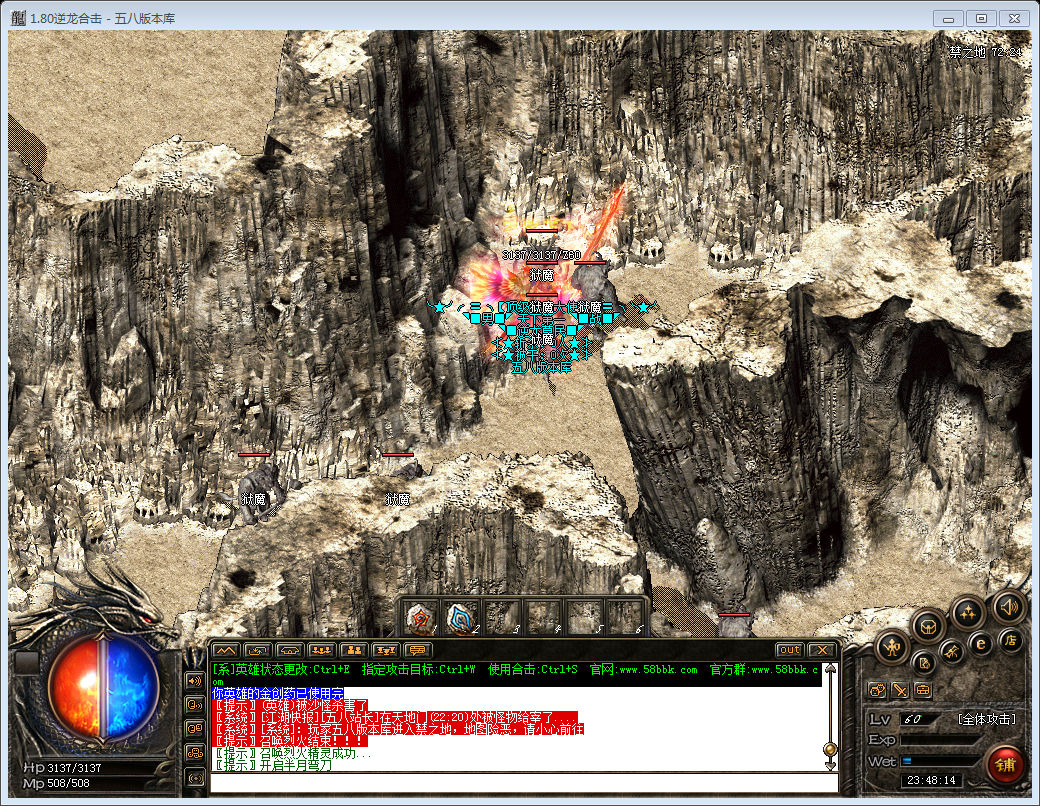Open the starred document quest icon
The width and height of the screenshot is (1040, 806).
coord(924,663)
